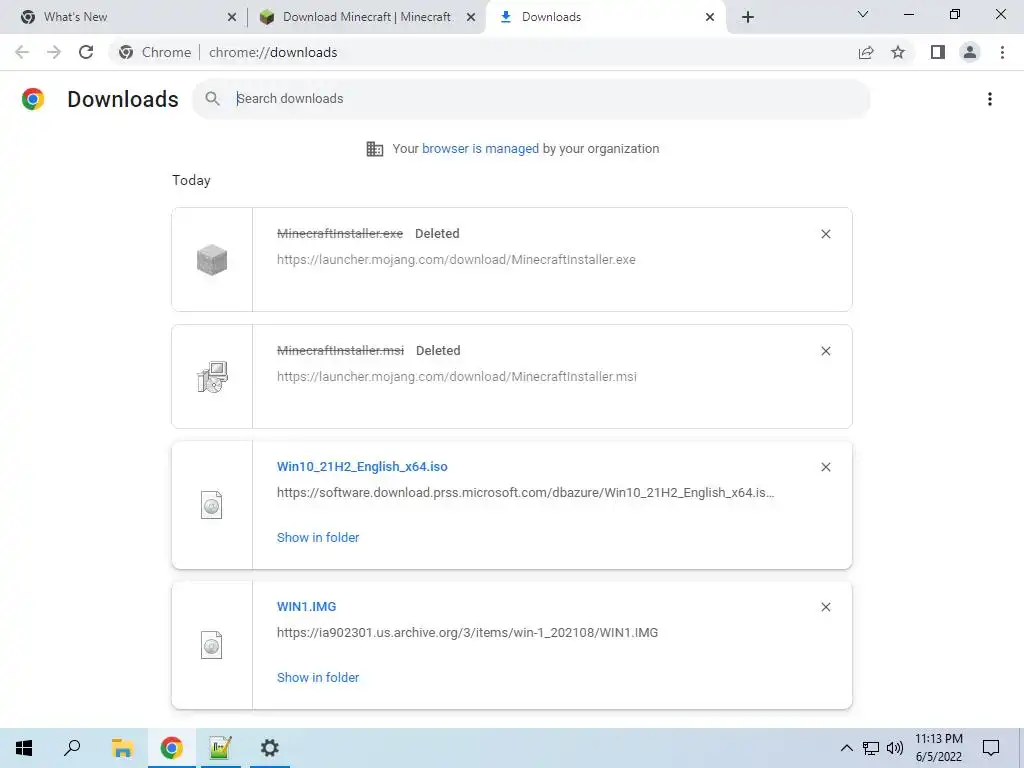The image size is (1024, 768).
Task: Click the archive.org WIN1.IMG URL
Action: pos(467,632)
